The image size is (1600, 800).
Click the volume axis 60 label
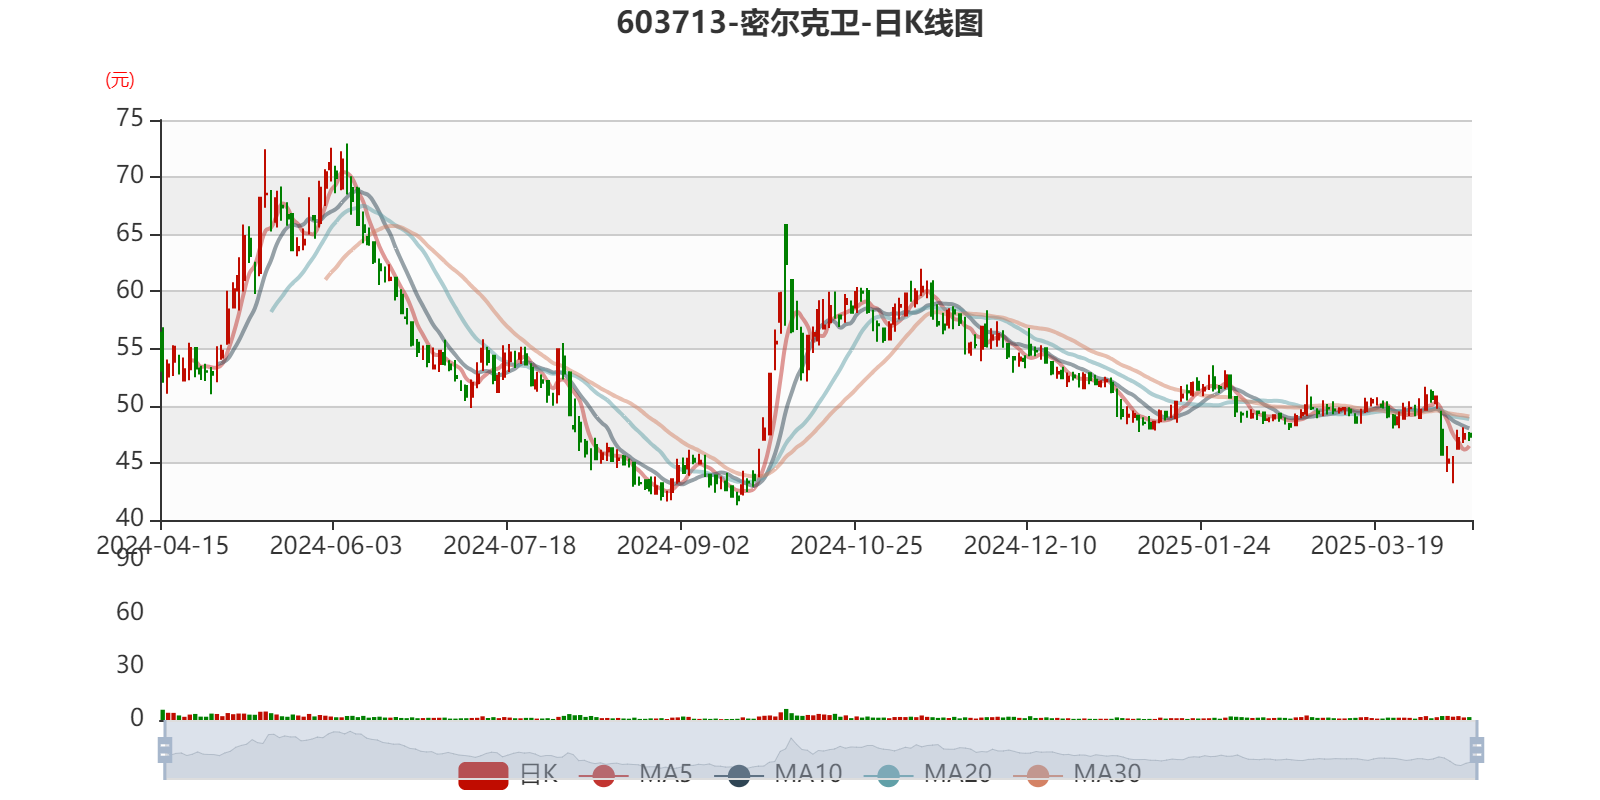click(x=130, y=612)
